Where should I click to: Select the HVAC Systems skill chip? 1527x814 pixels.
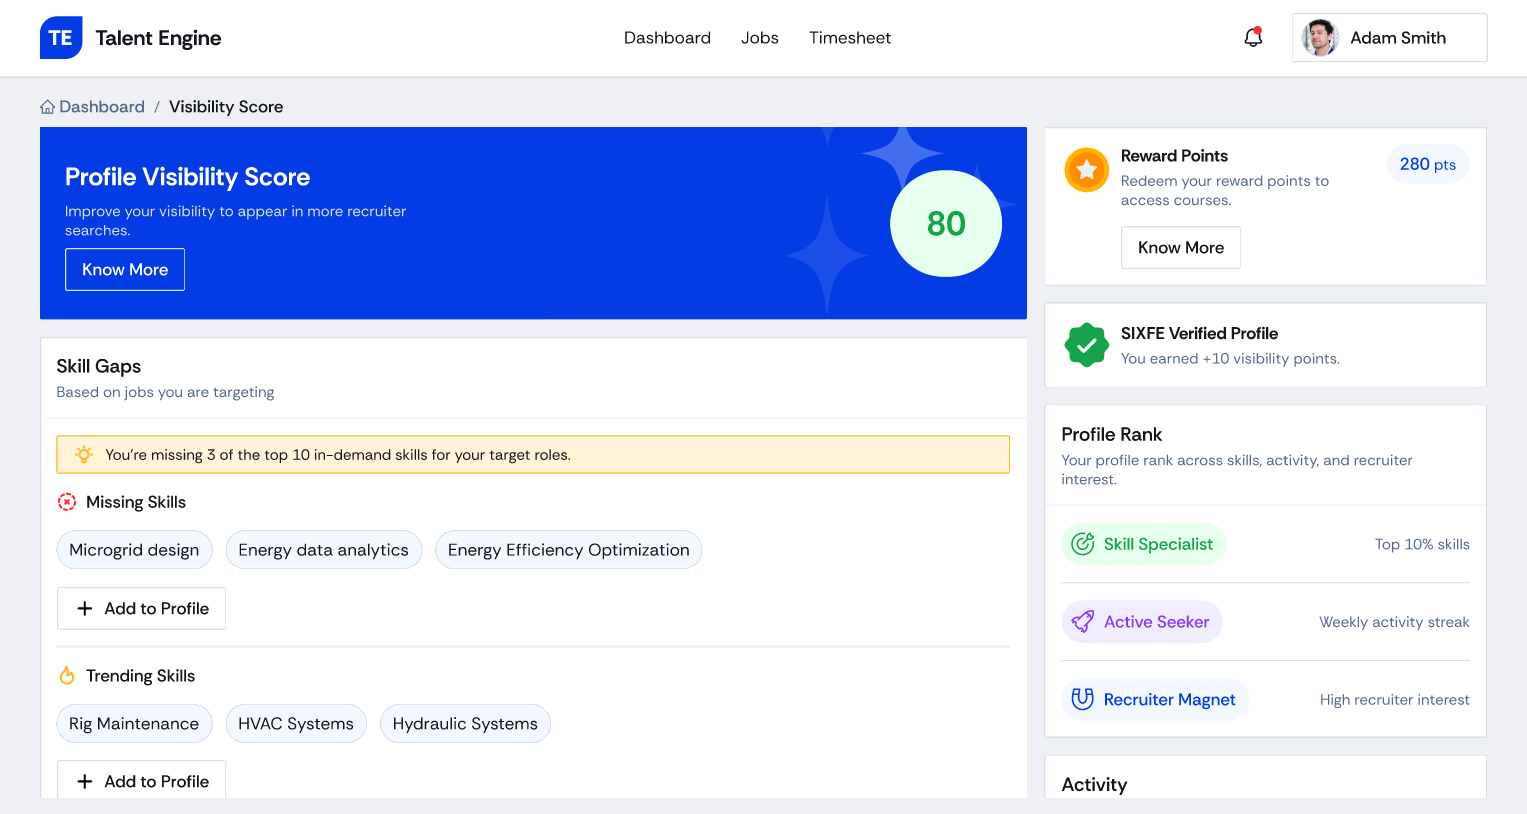click(296, 724)
